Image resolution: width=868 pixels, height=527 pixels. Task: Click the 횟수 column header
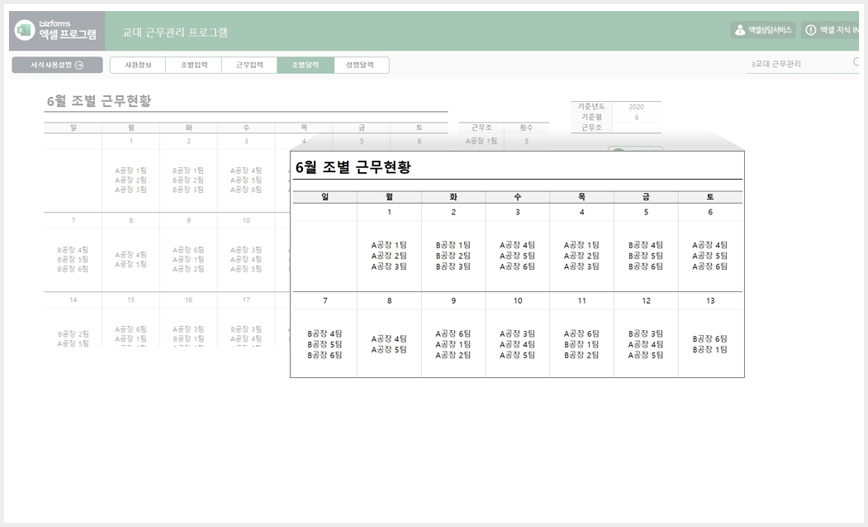tap(526, 128)
